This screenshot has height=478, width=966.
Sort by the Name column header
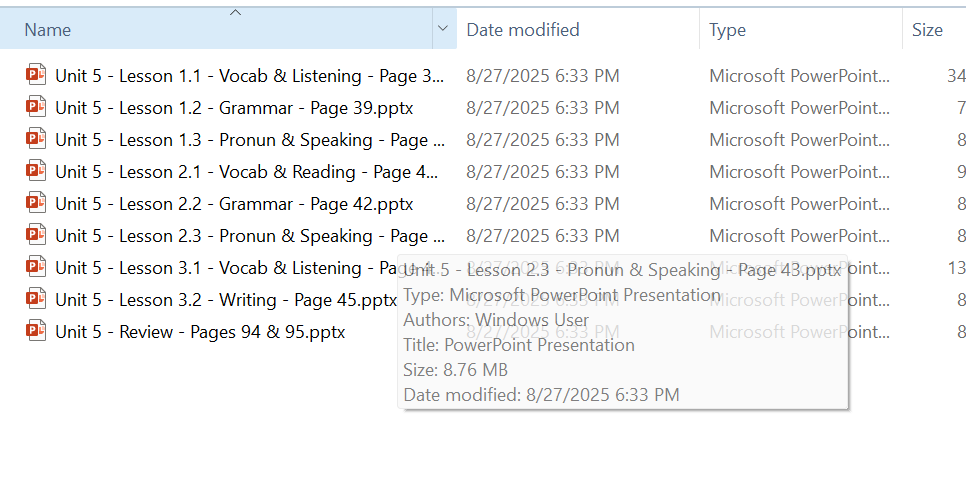tap(48, 30)
